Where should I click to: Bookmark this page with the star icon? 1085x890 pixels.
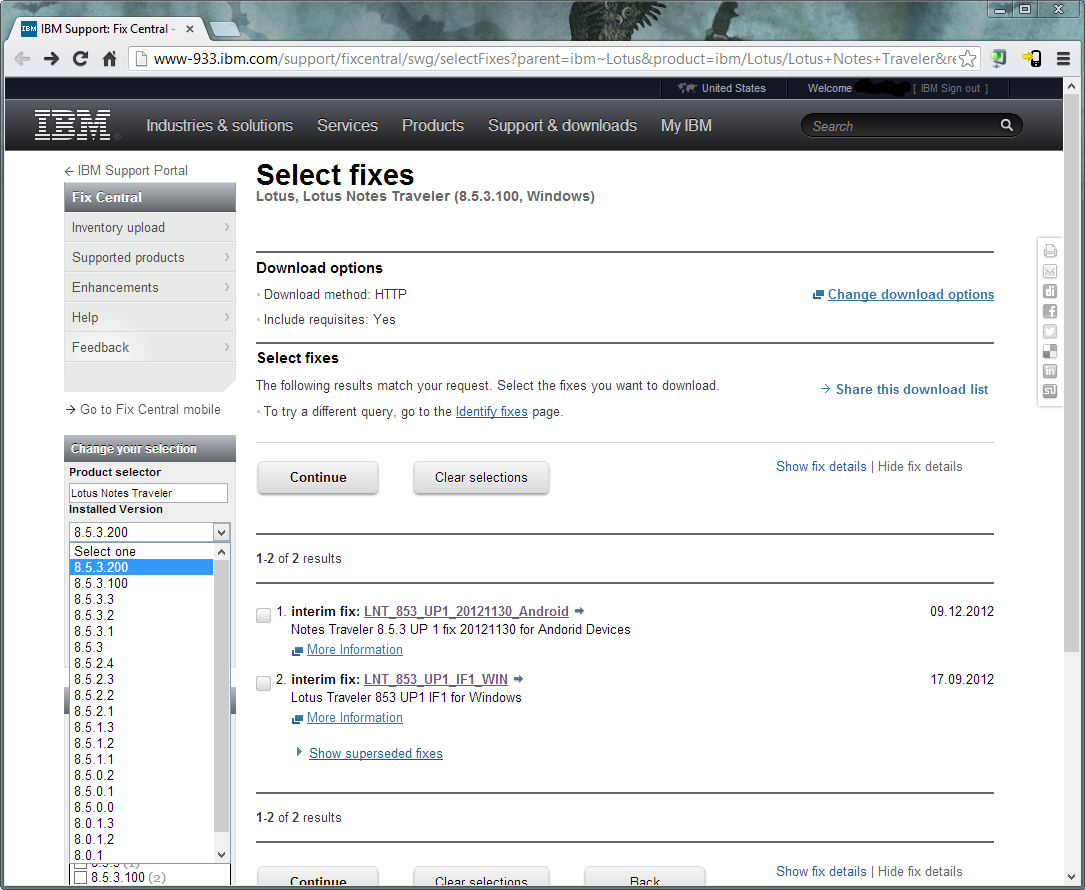pos(967,59)
